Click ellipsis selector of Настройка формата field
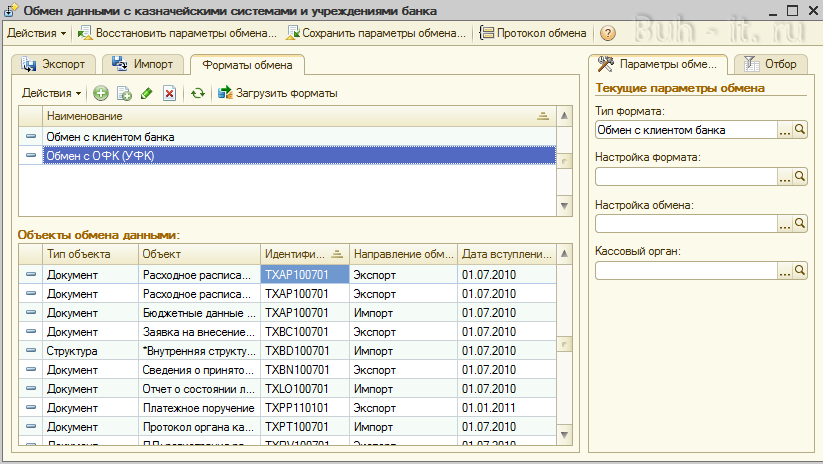The height and width of the screenshot is (464, 823). coord(785,177)
